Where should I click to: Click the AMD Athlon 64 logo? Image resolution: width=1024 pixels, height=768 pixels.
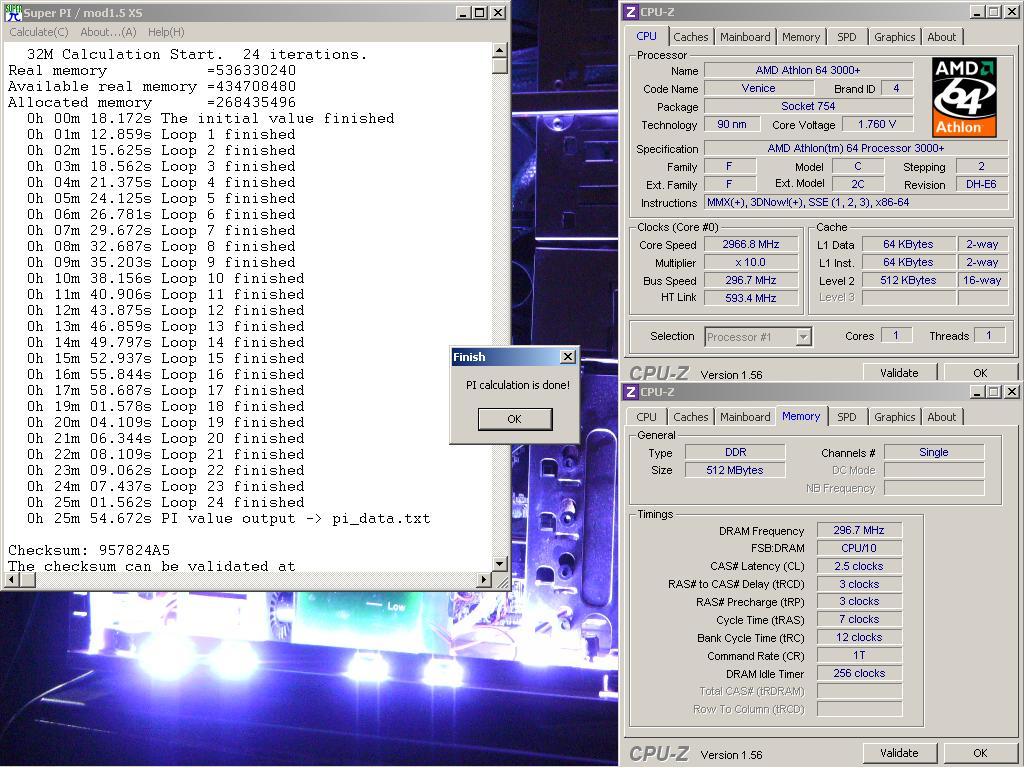tap(964, 97)
